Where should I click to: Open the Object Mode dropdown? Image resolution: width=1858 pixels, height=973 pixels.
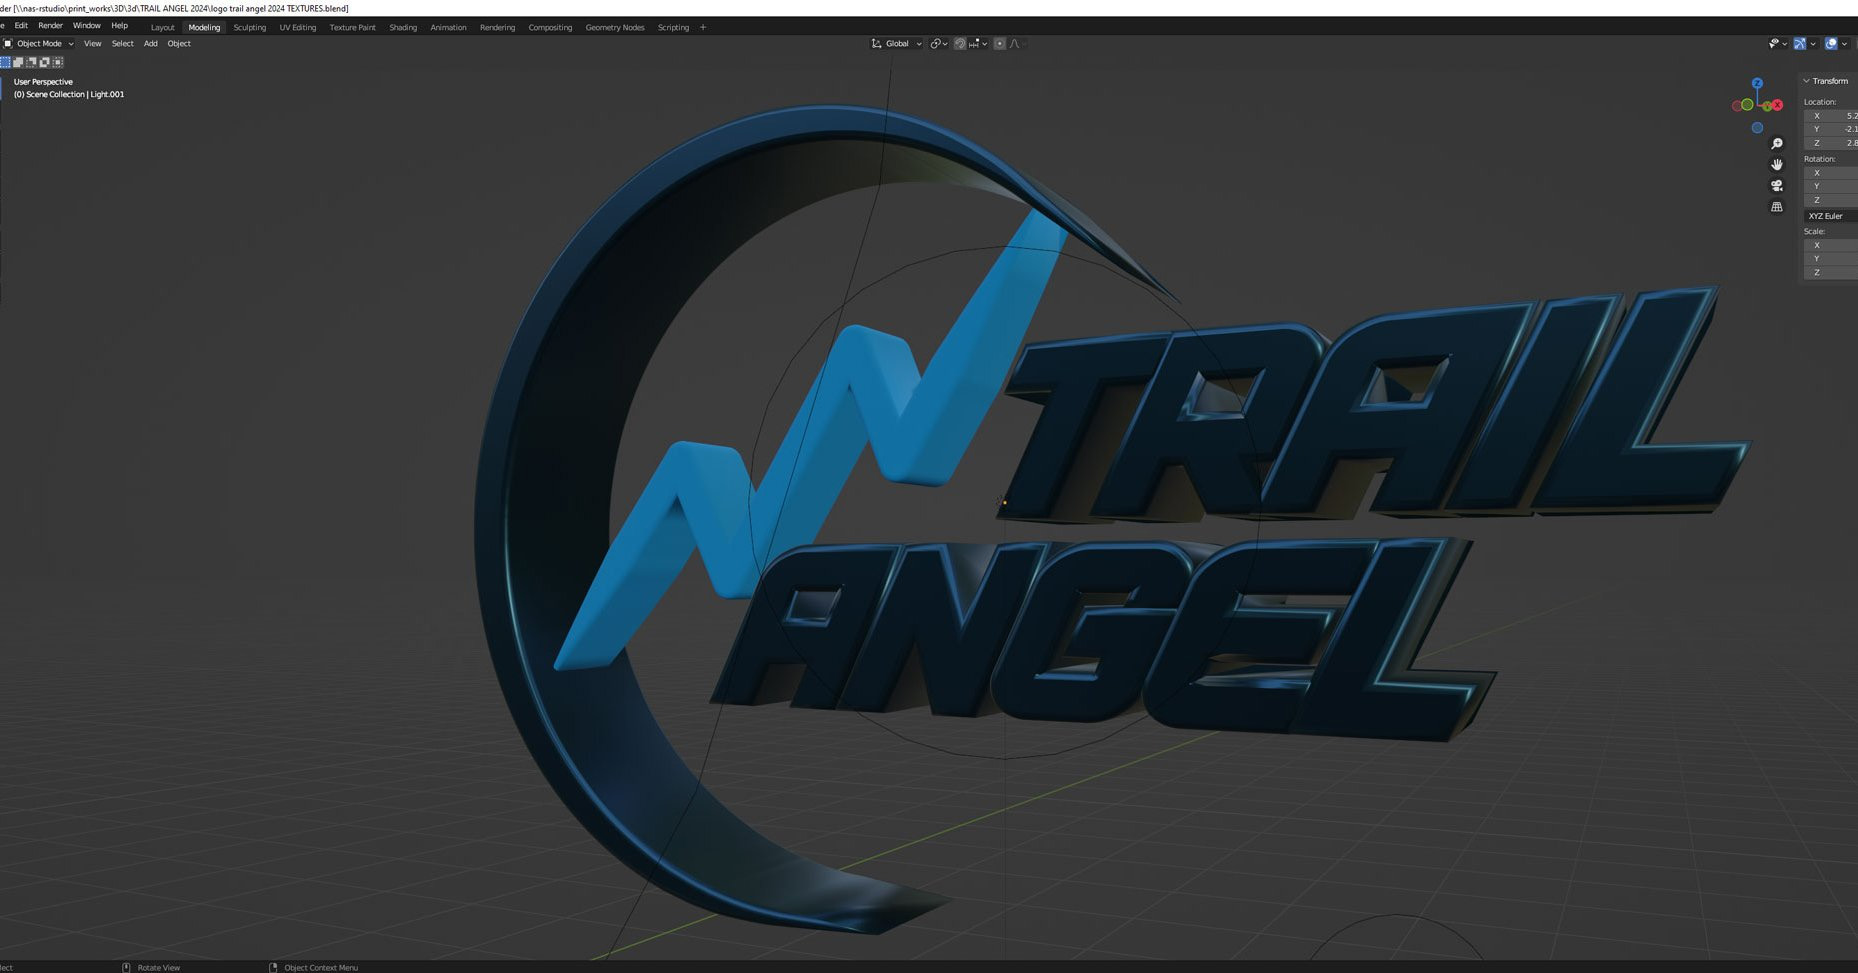[39, 44]
